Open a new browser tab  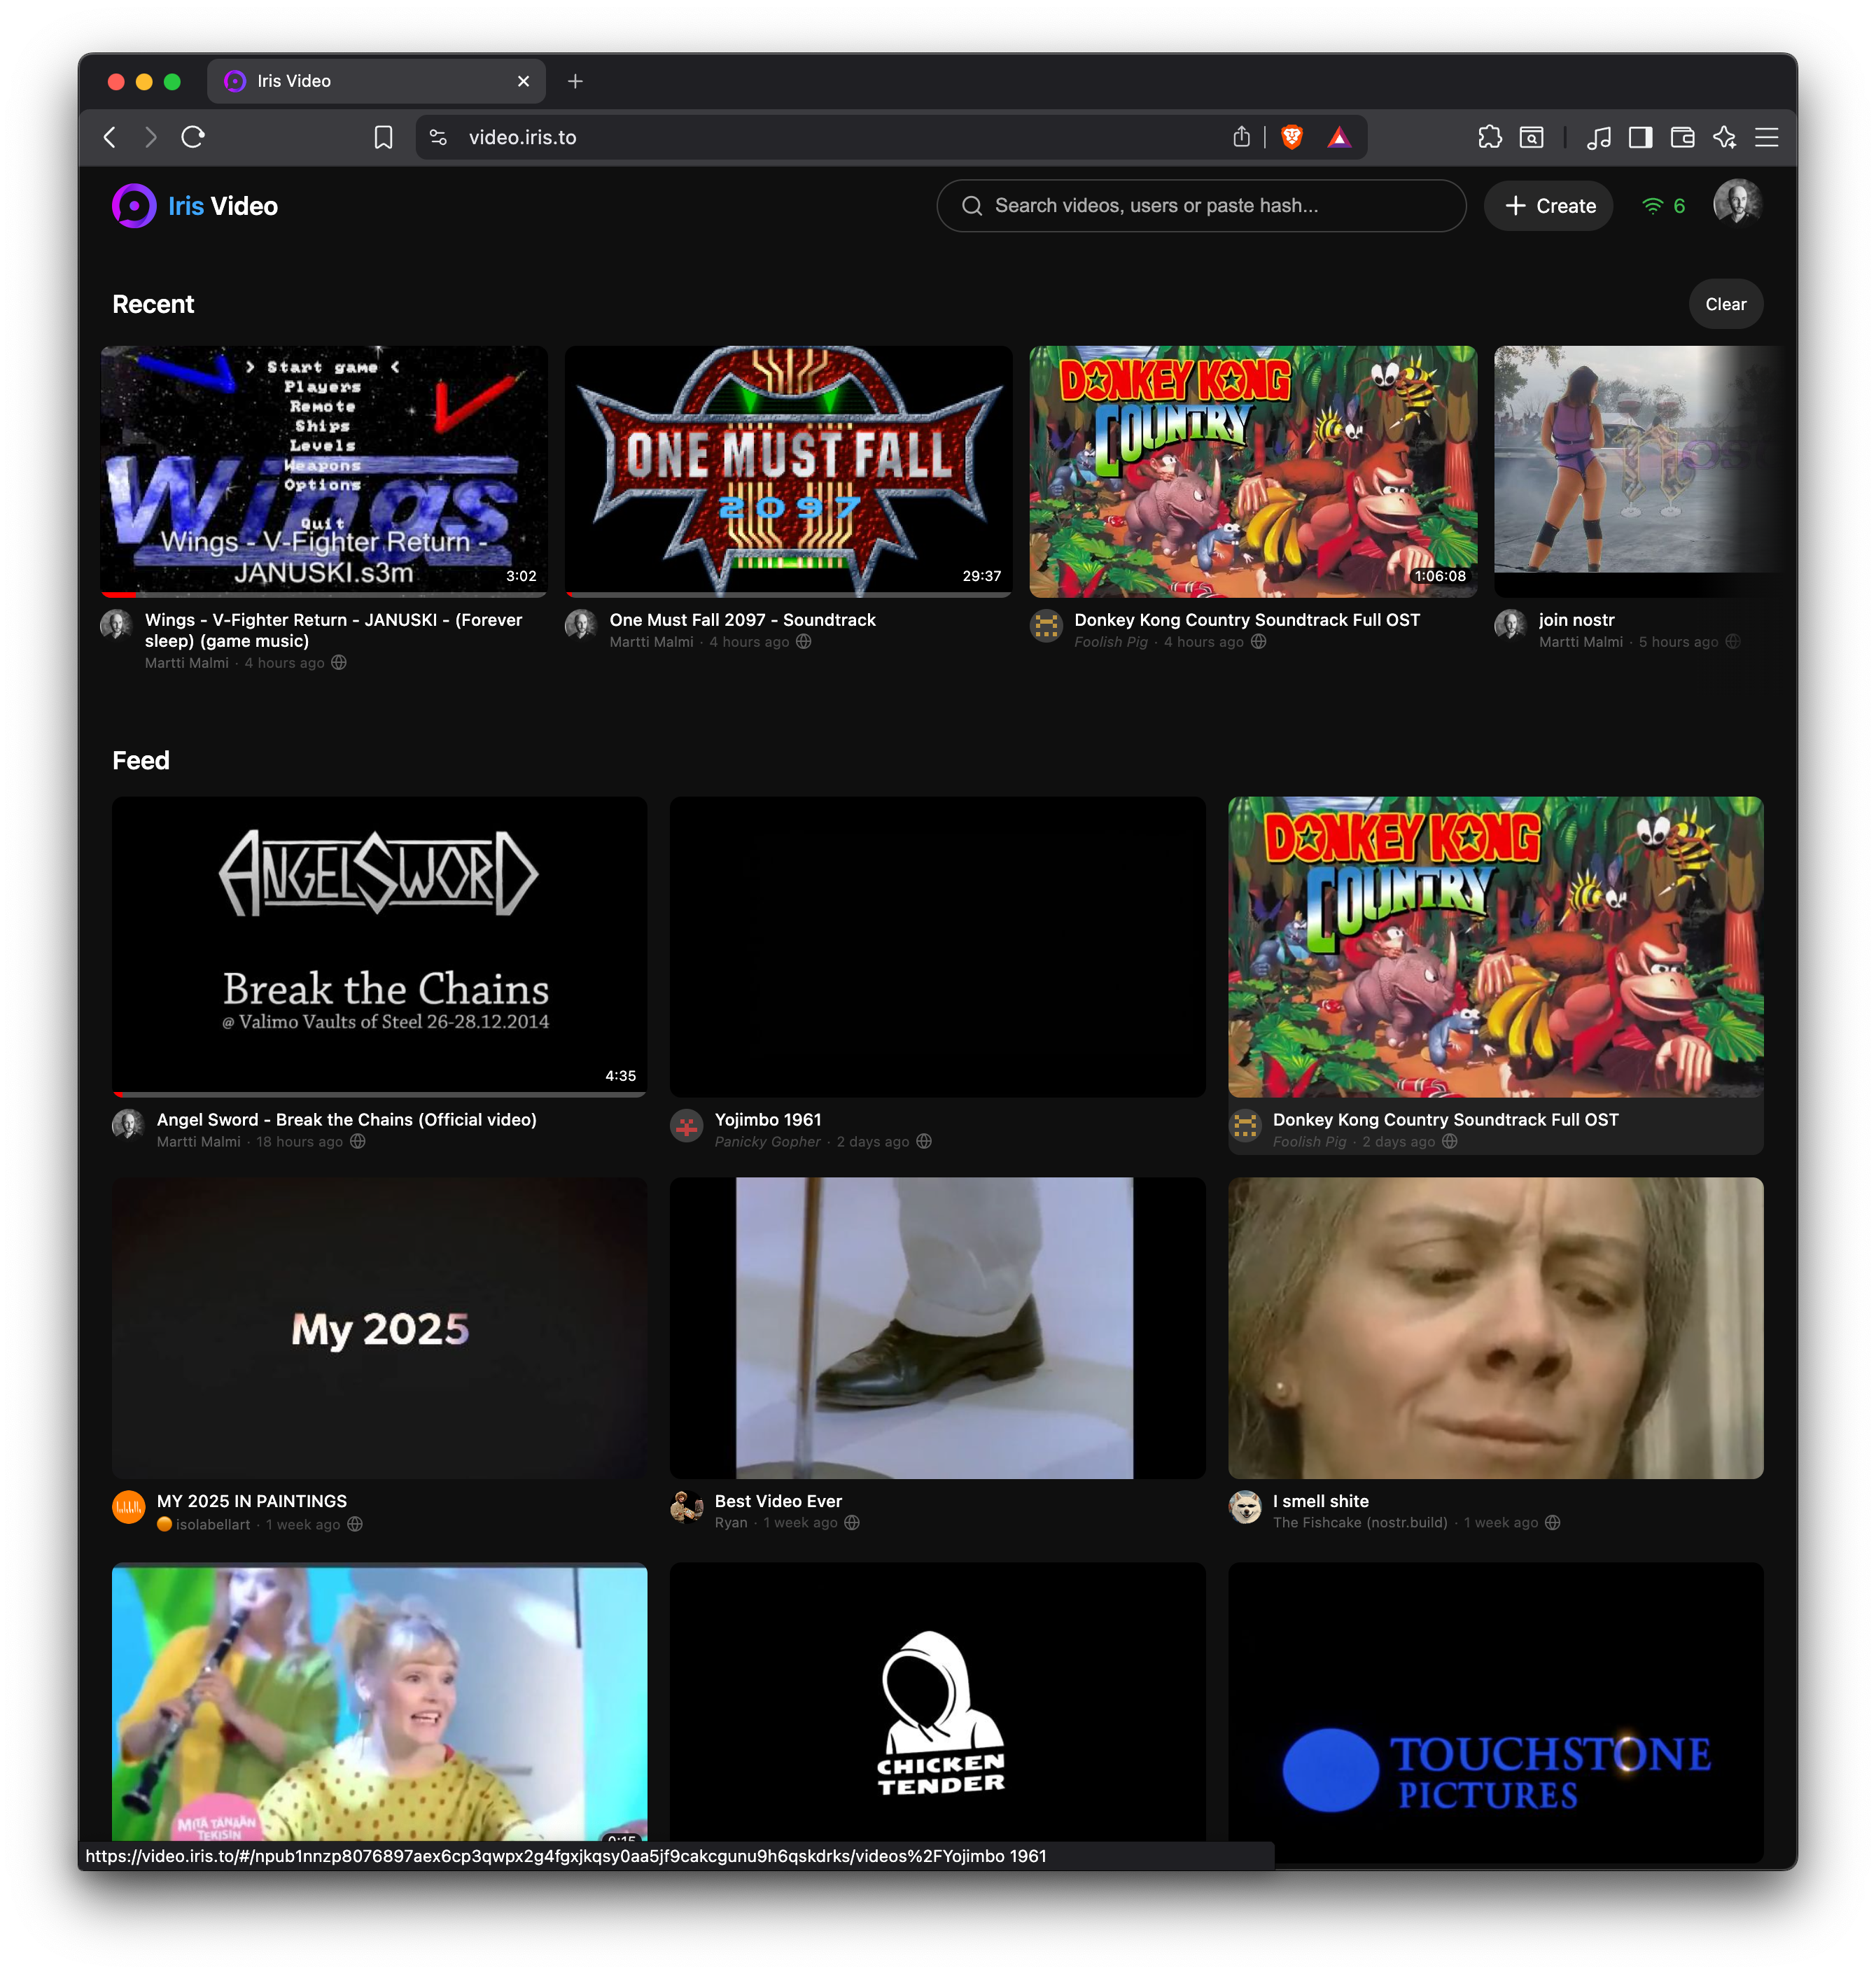(x=575, y=81)
